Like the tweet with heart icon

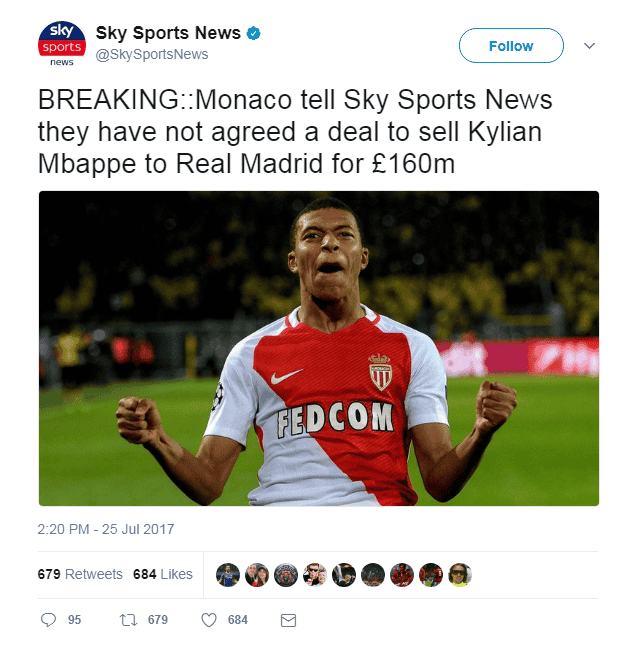coord(209,620)
